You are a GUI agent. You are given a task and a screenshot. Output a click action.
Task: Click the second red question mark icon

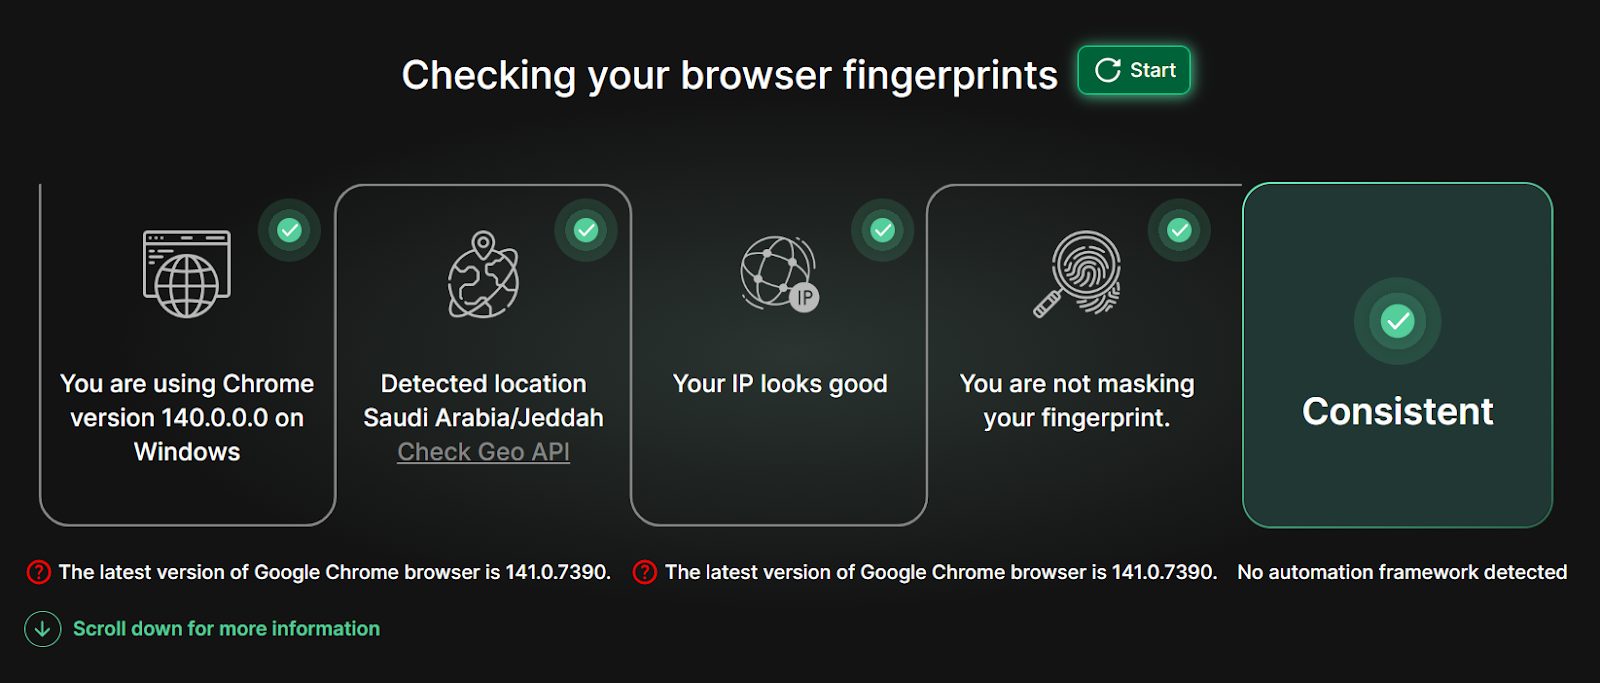tap(645, 572)
